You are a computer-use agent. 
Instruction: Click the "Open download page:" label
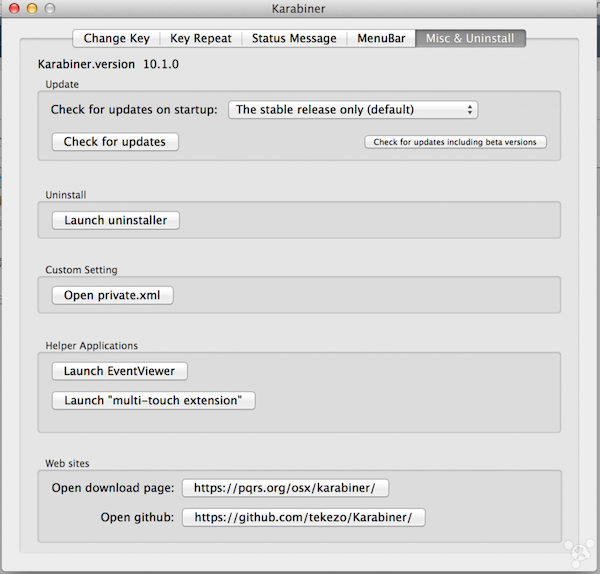113,488
